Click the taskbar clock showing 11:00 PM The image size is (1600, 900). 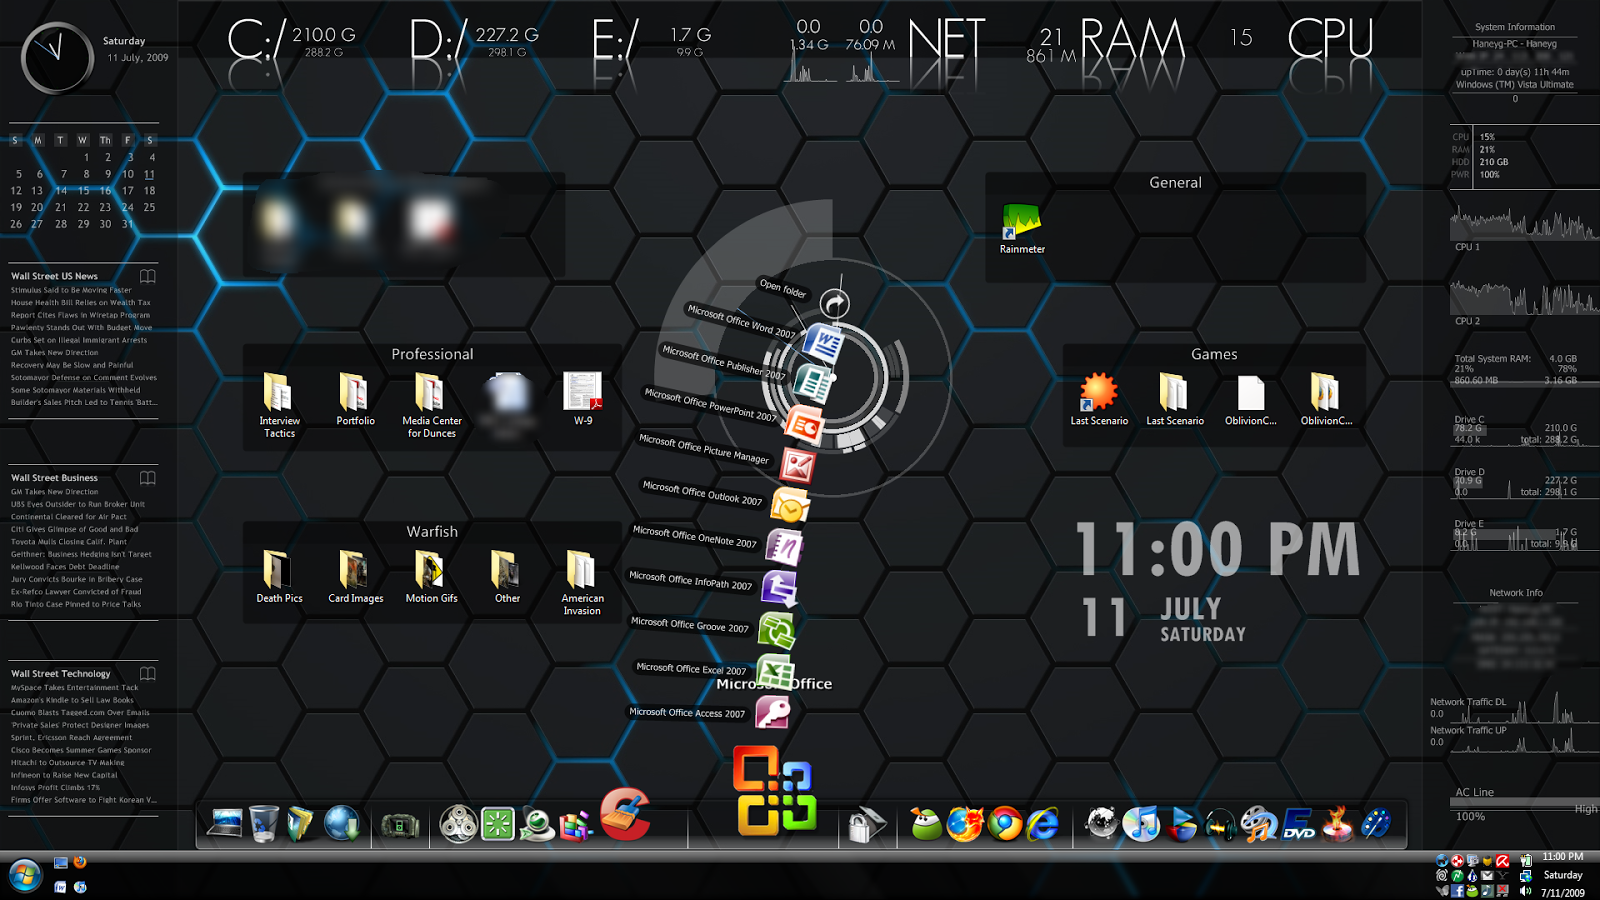pyautogui.click(x=1562, y=857)
